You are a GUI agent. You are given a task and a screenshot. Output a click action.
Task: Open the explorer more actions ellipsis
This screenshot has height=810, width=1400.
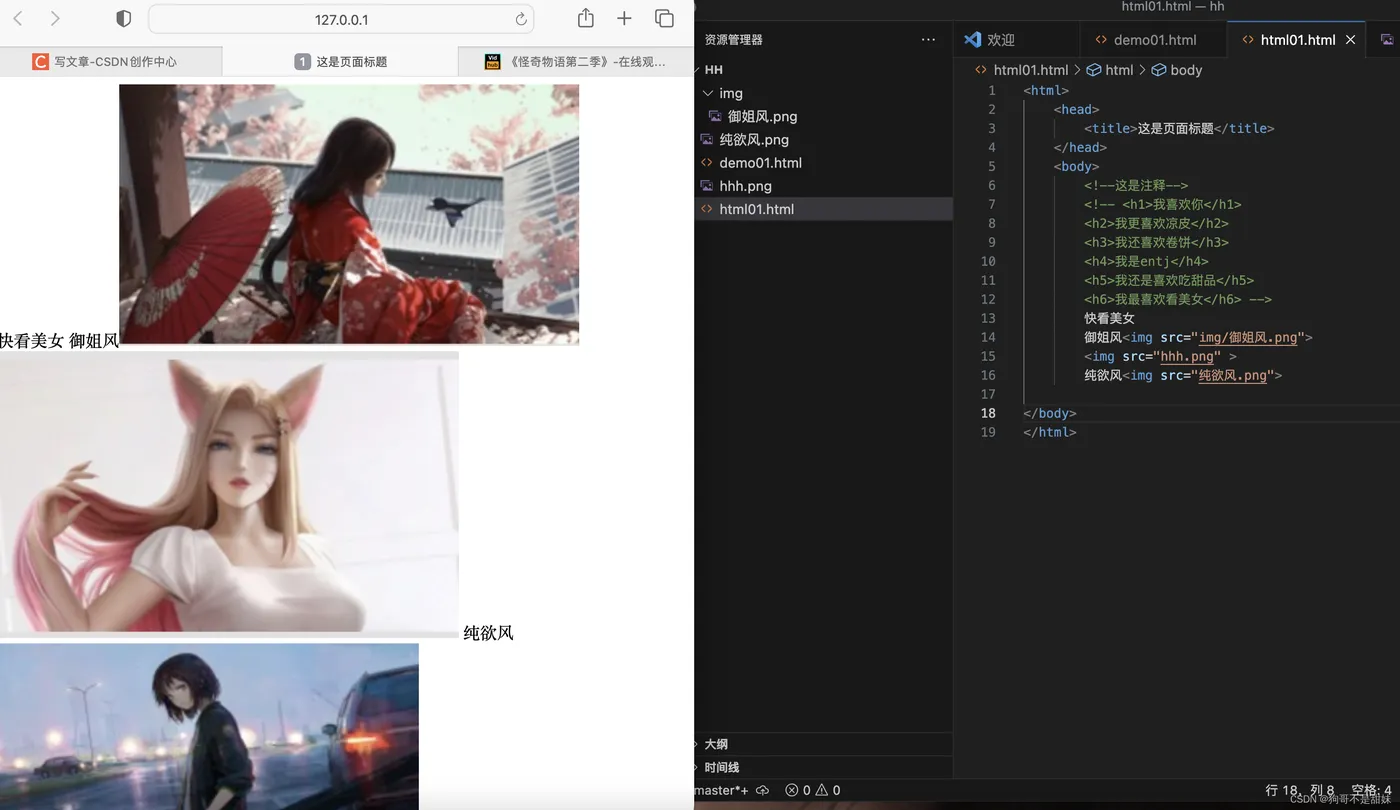click(x=928, y=40)
